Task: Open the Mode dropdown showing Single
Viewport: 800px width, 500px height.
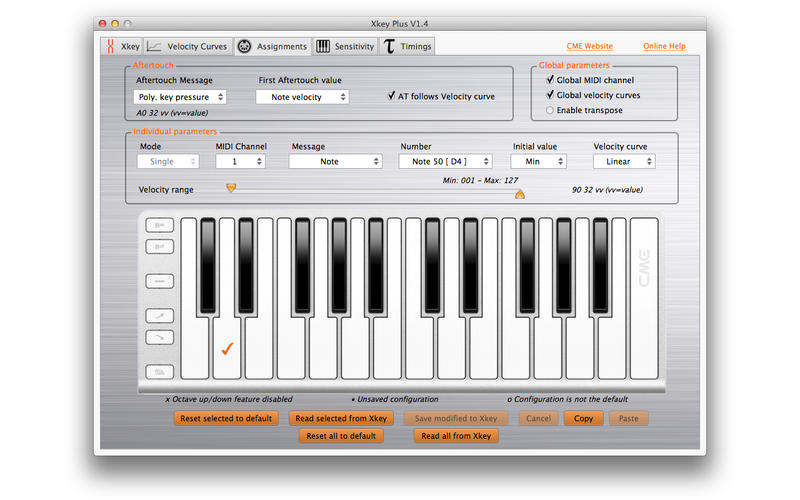Action: tap(168, 161)
